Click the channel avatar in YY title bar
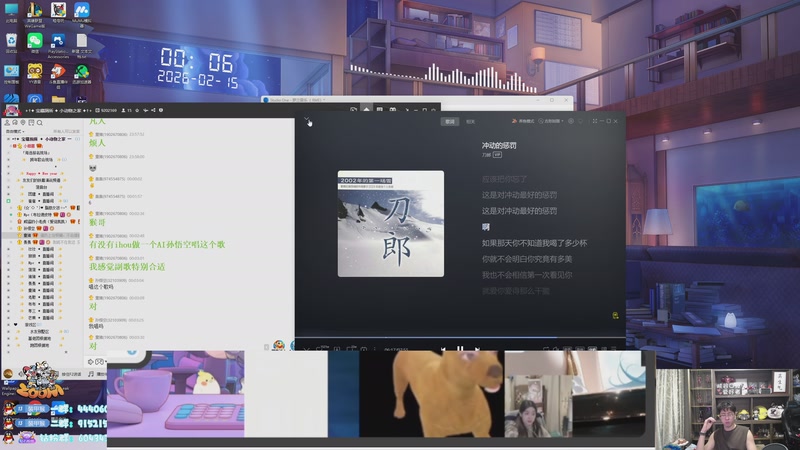Screen dimensions: 800x450 click(11, 110)
